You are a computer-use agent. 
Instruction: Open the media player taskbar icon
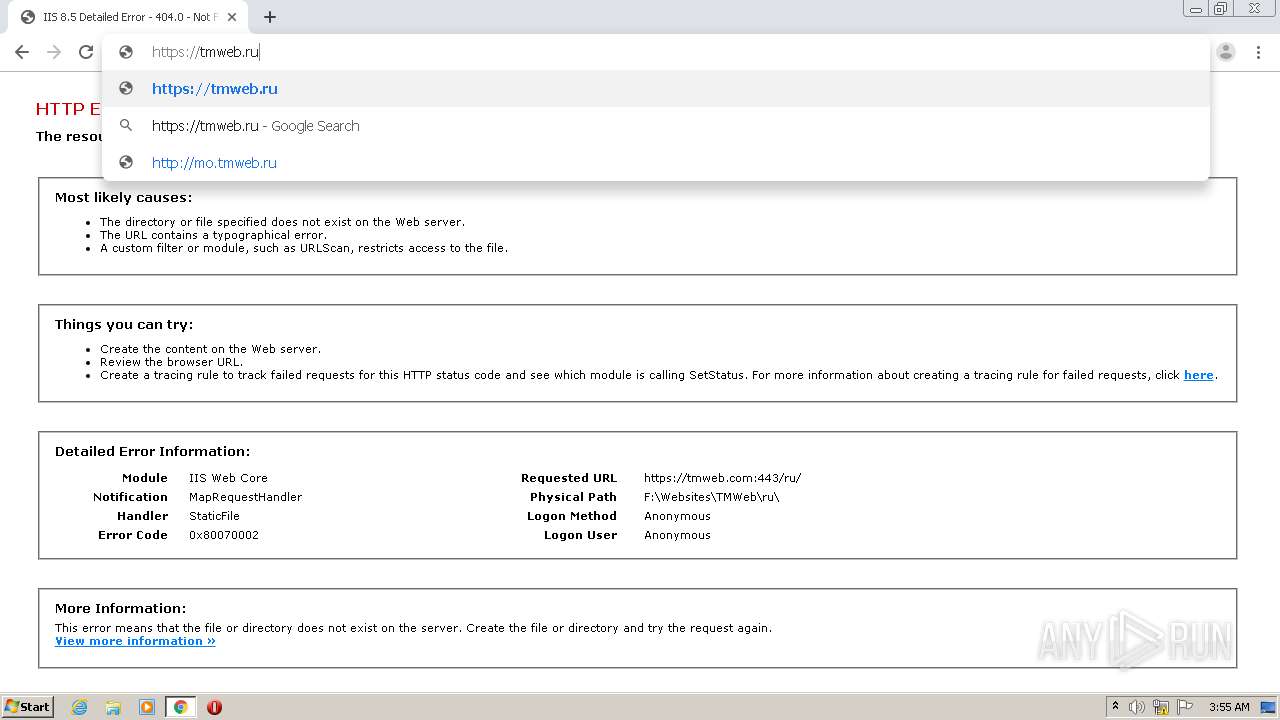click(147, 707)
